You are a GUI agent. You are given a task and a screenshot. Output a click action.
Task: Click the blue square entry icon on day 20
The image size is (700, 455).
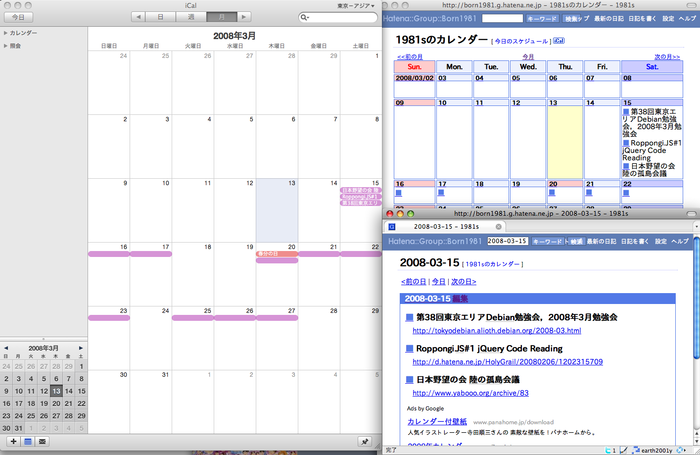tap(552, 193)
